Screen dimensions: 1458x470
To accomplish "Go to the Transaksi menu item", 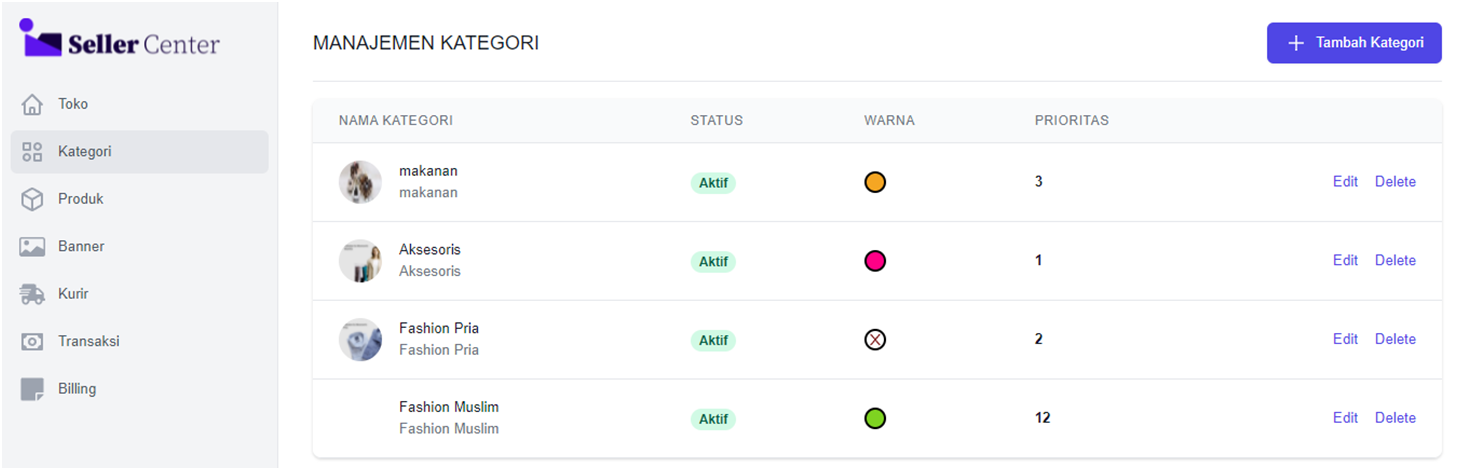I will 88,341.
